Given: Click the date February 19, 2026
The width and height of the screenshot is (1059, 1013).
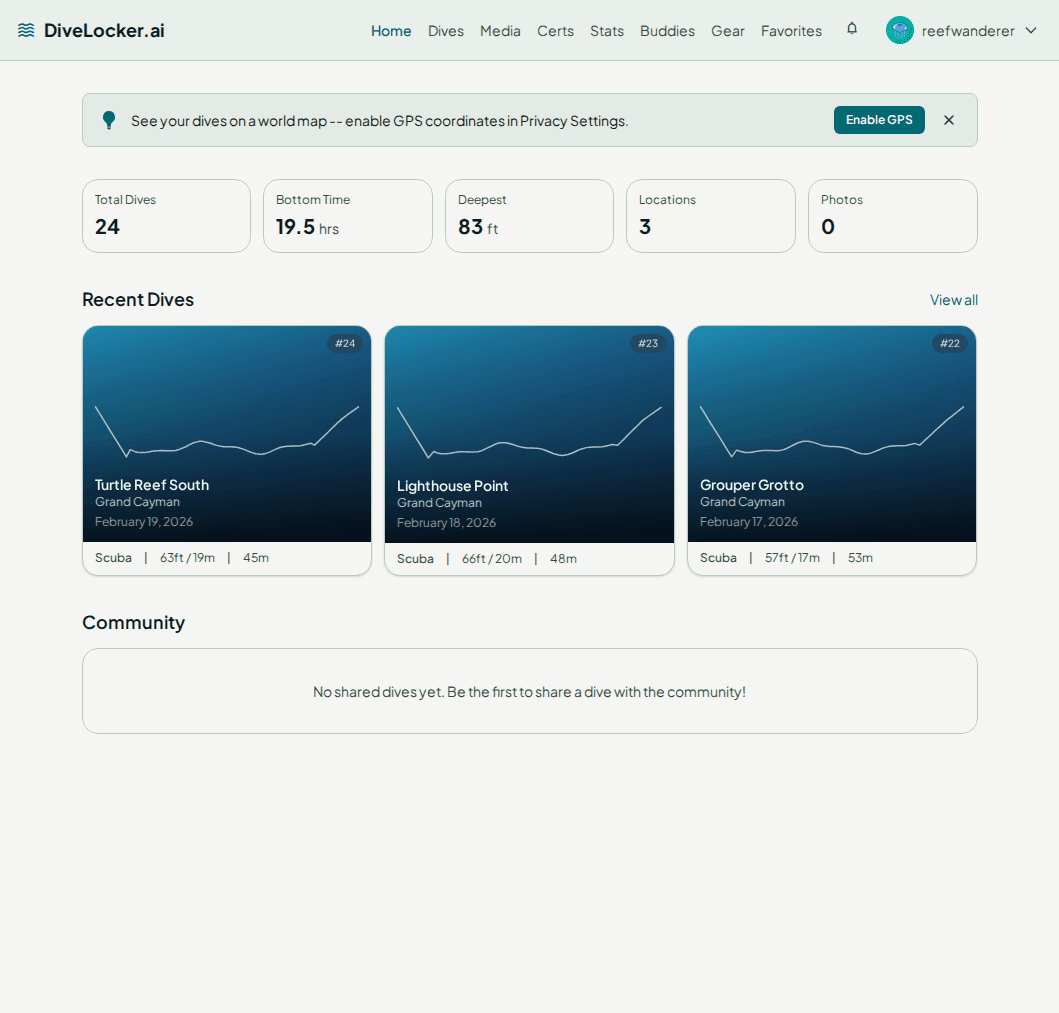Looking at the screenshot, I should [x=144, y=521].
